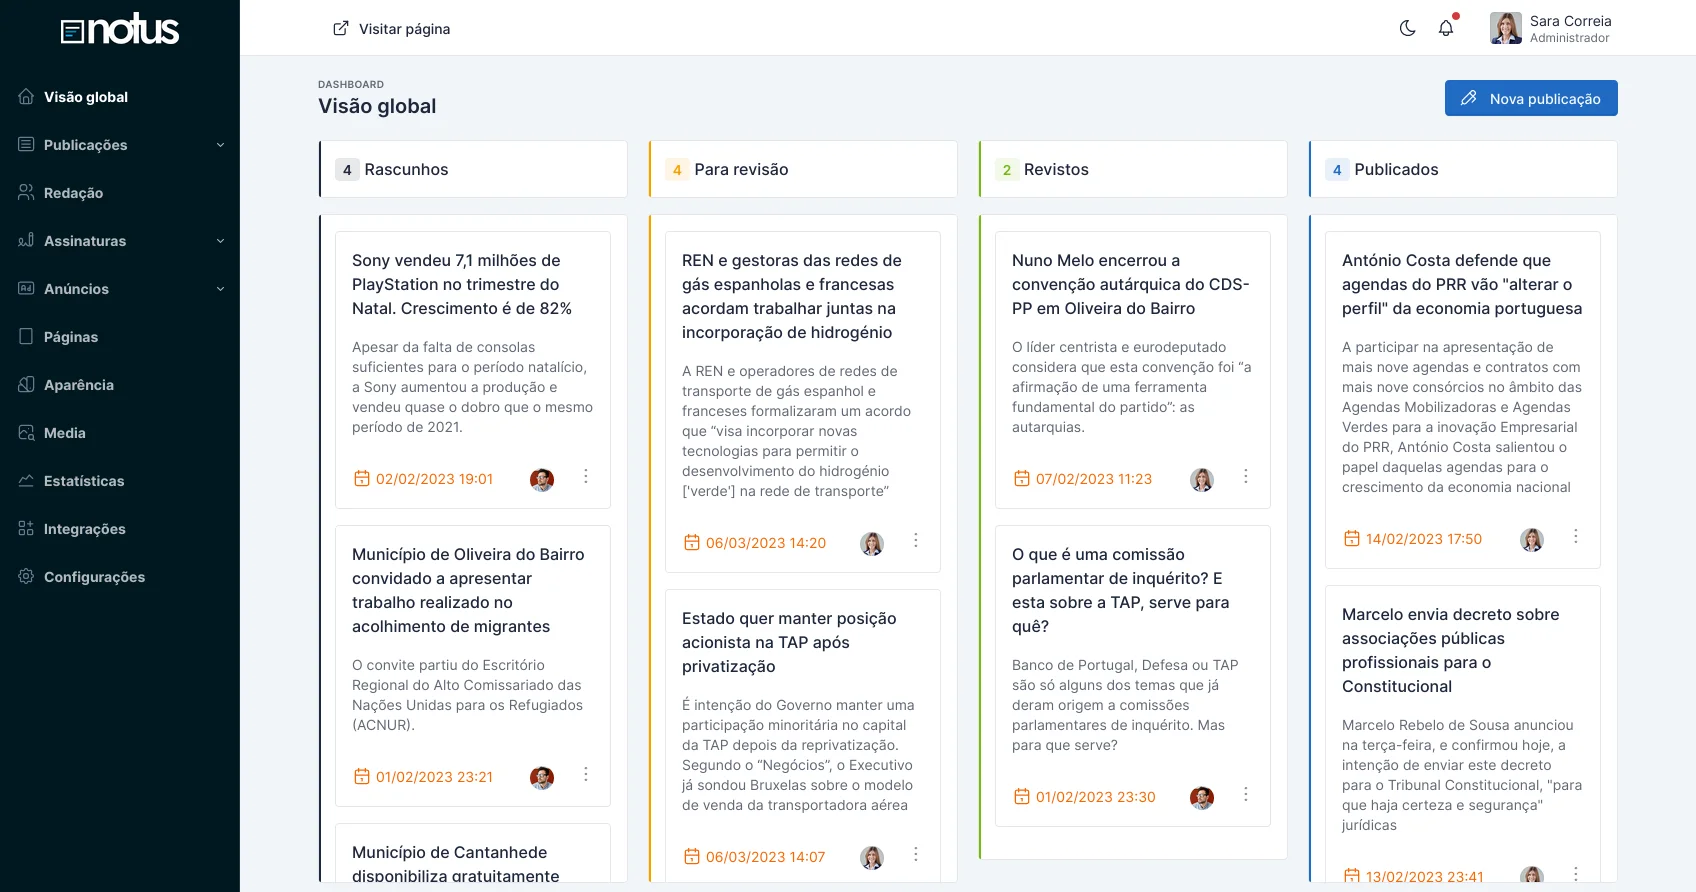Expand the Assinaturas submenu
1696x892 pixels.
(220, 241)
